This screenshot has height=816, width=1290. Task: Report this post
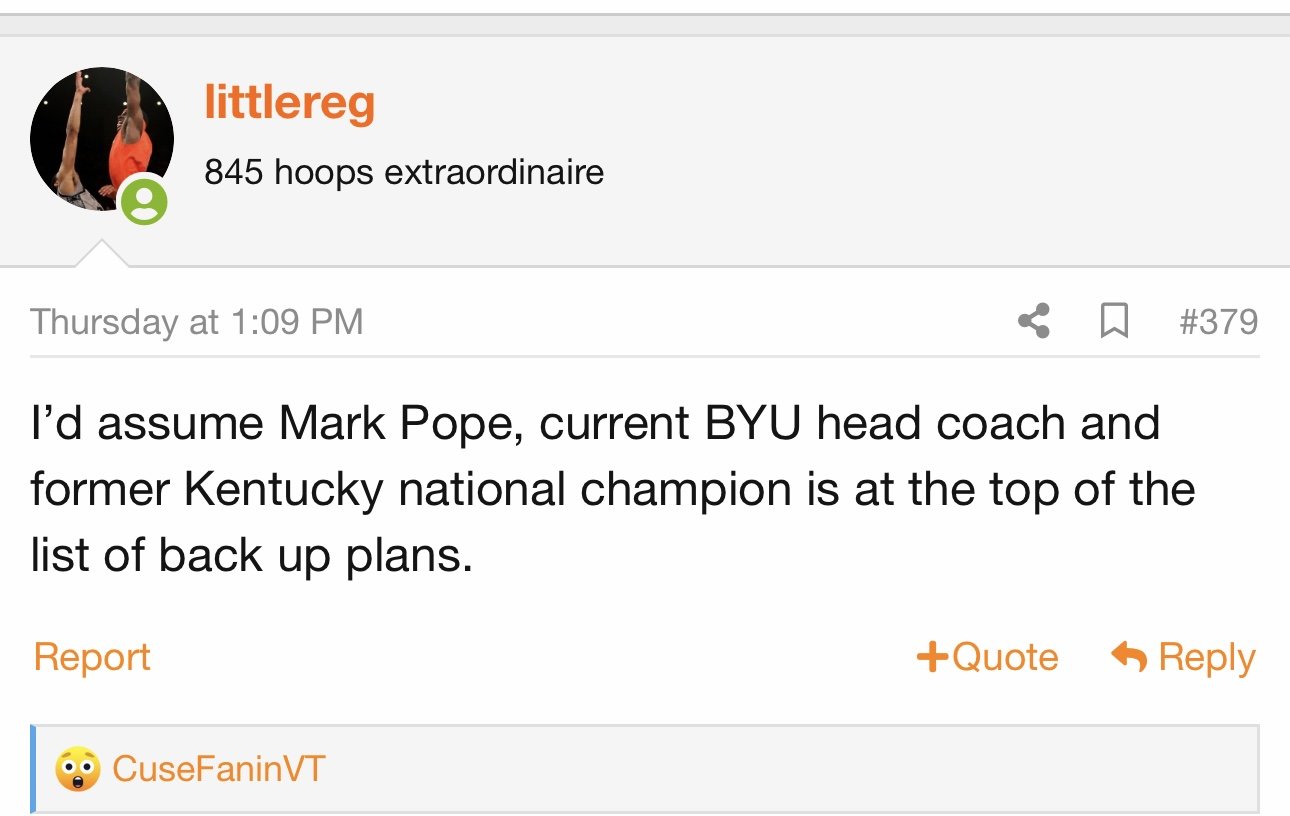pyautogui.click(x=92, y=657)
